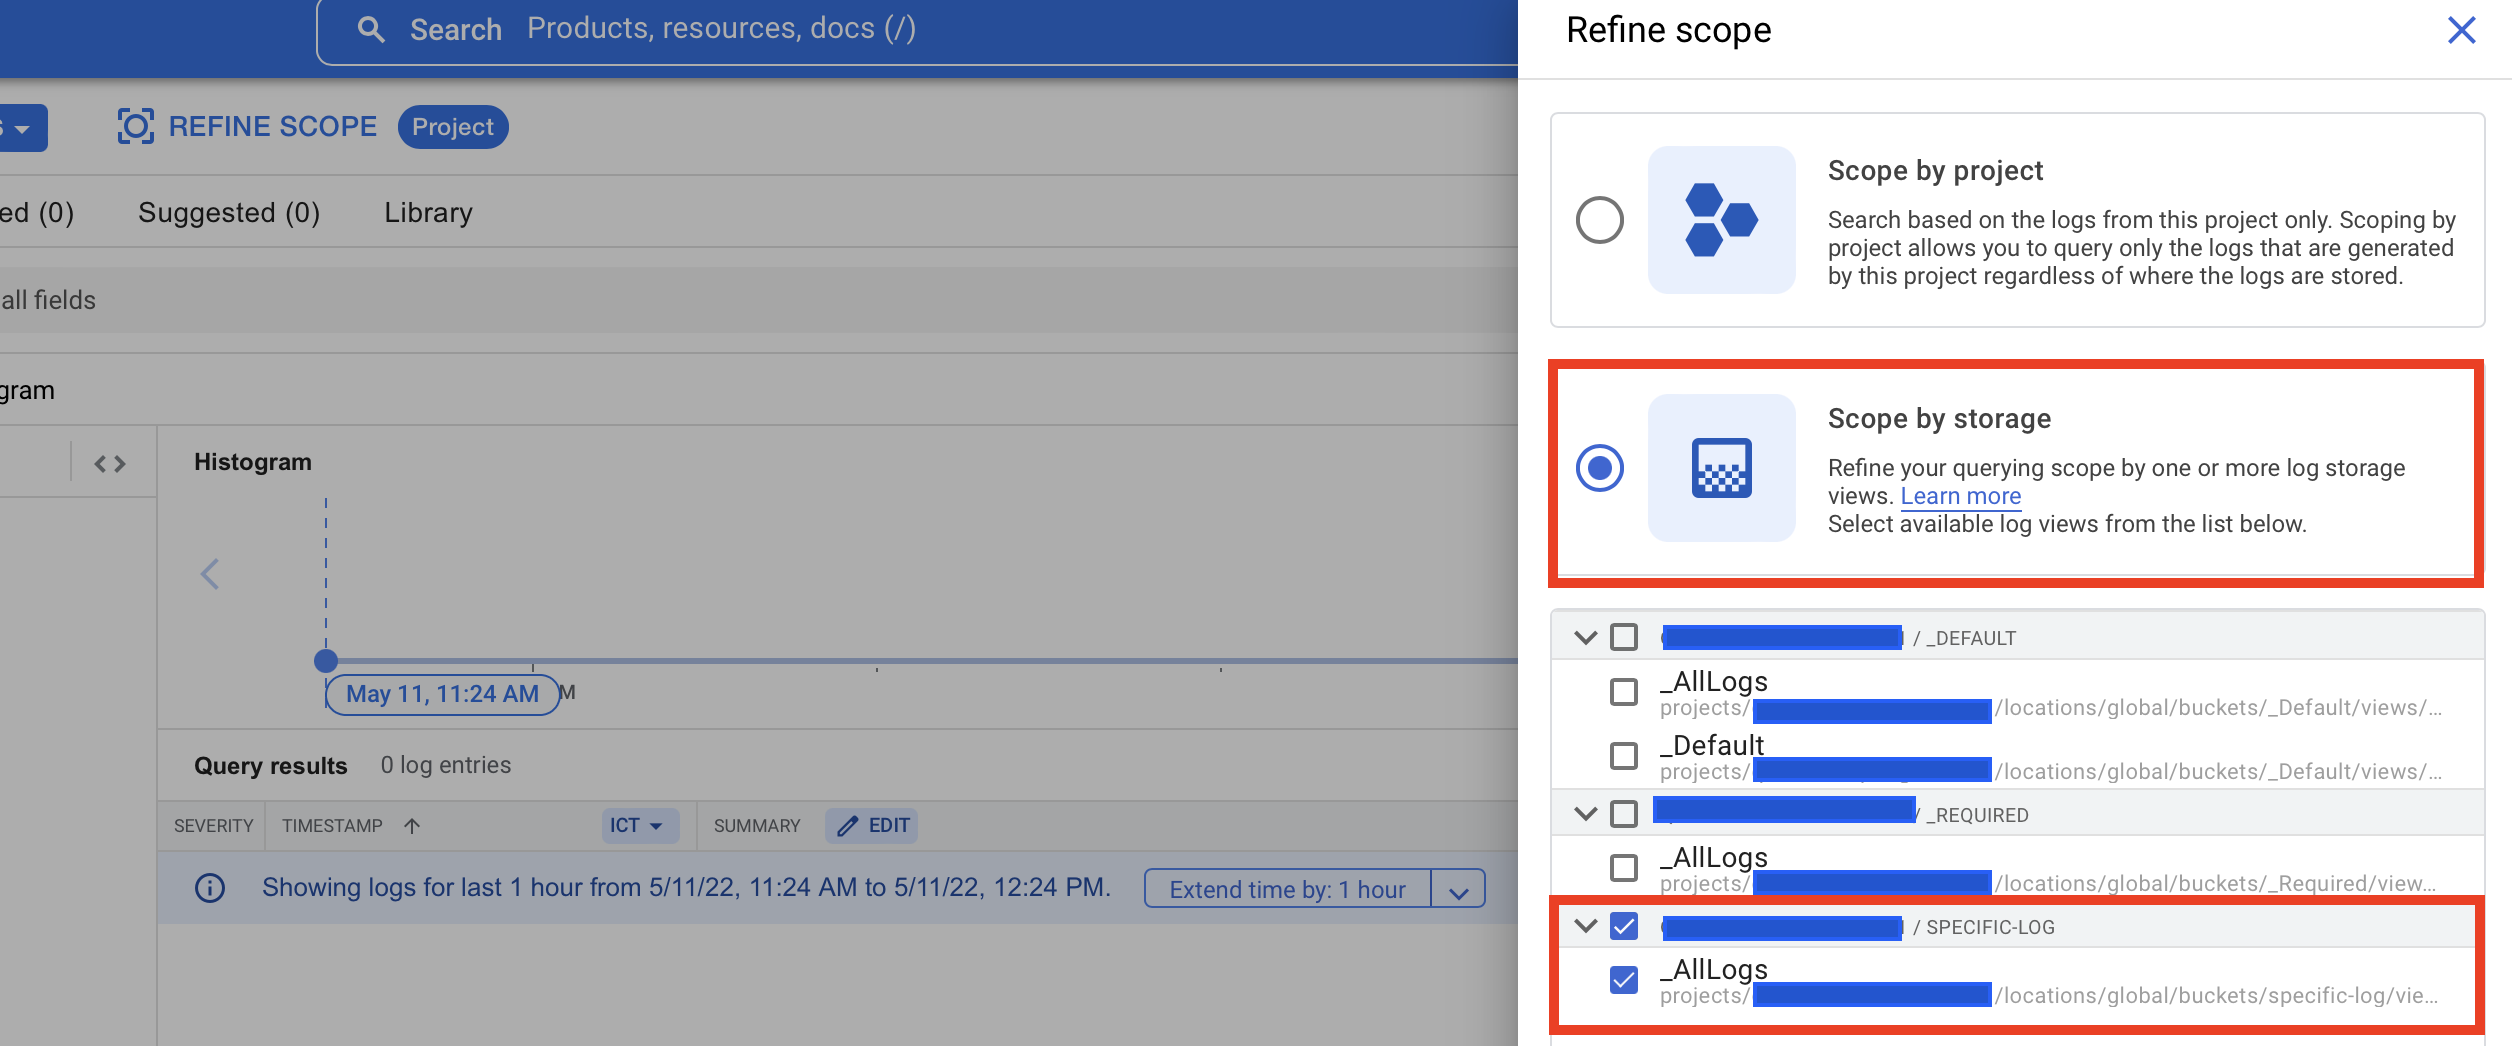Click the search magnifier icon
2512x1046 pixels.
(371, 30)
